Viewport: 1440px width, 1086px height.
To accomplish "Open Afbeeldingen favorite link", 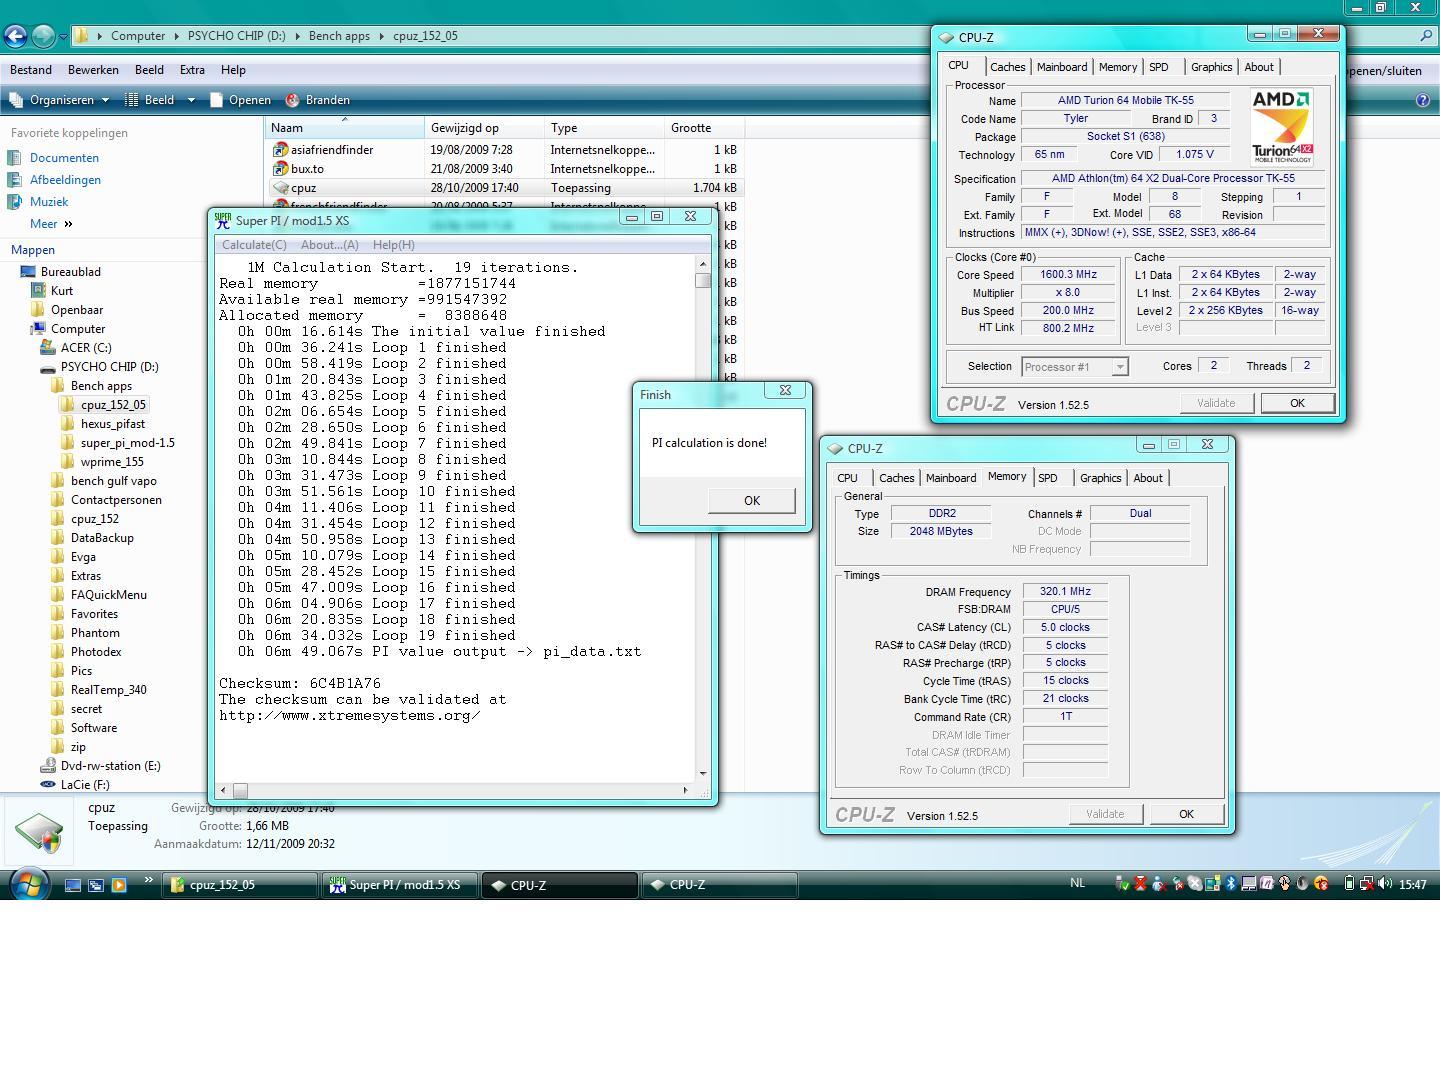I will (65, 180).
